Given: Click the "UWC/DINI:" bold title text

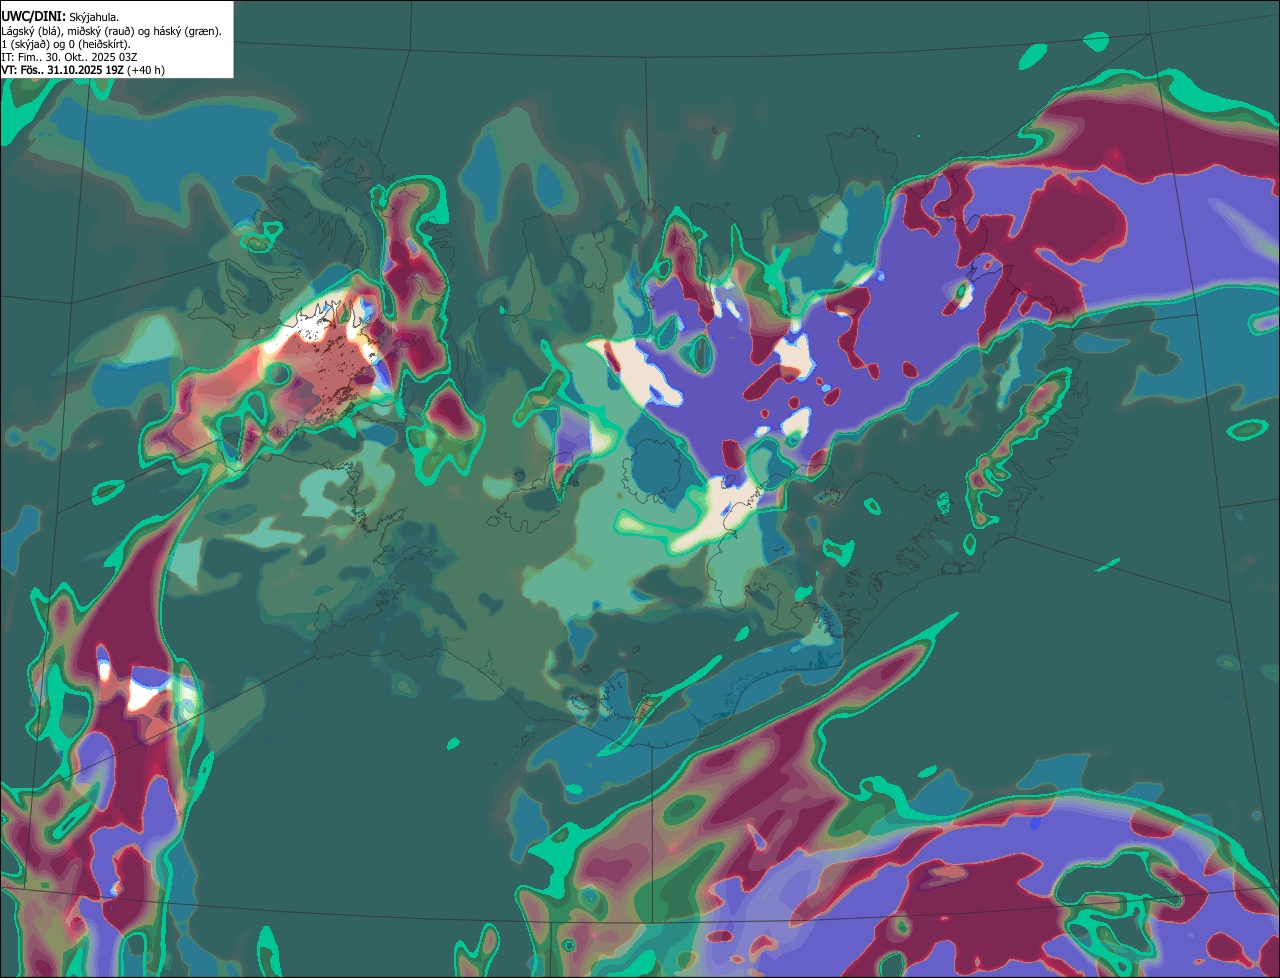Looking at the screenshot, I should pos(34,16).
